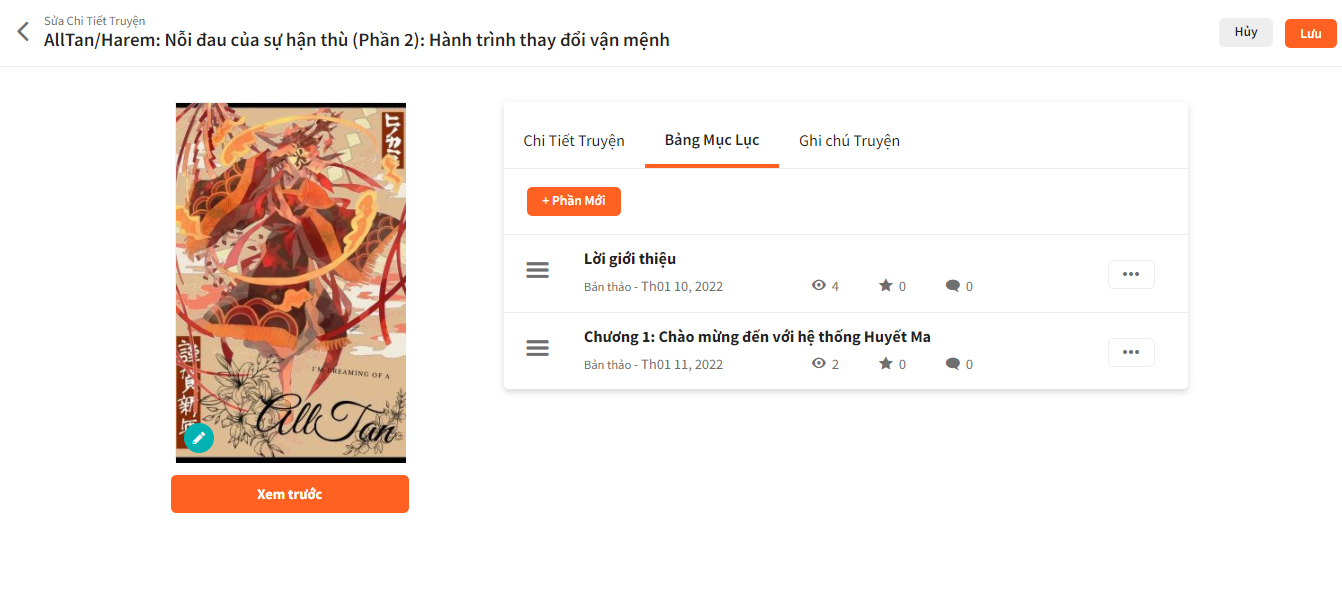1342x603 pixels.
Task: Click the + Phần Mới button
Action: click(x=574, y=201)
